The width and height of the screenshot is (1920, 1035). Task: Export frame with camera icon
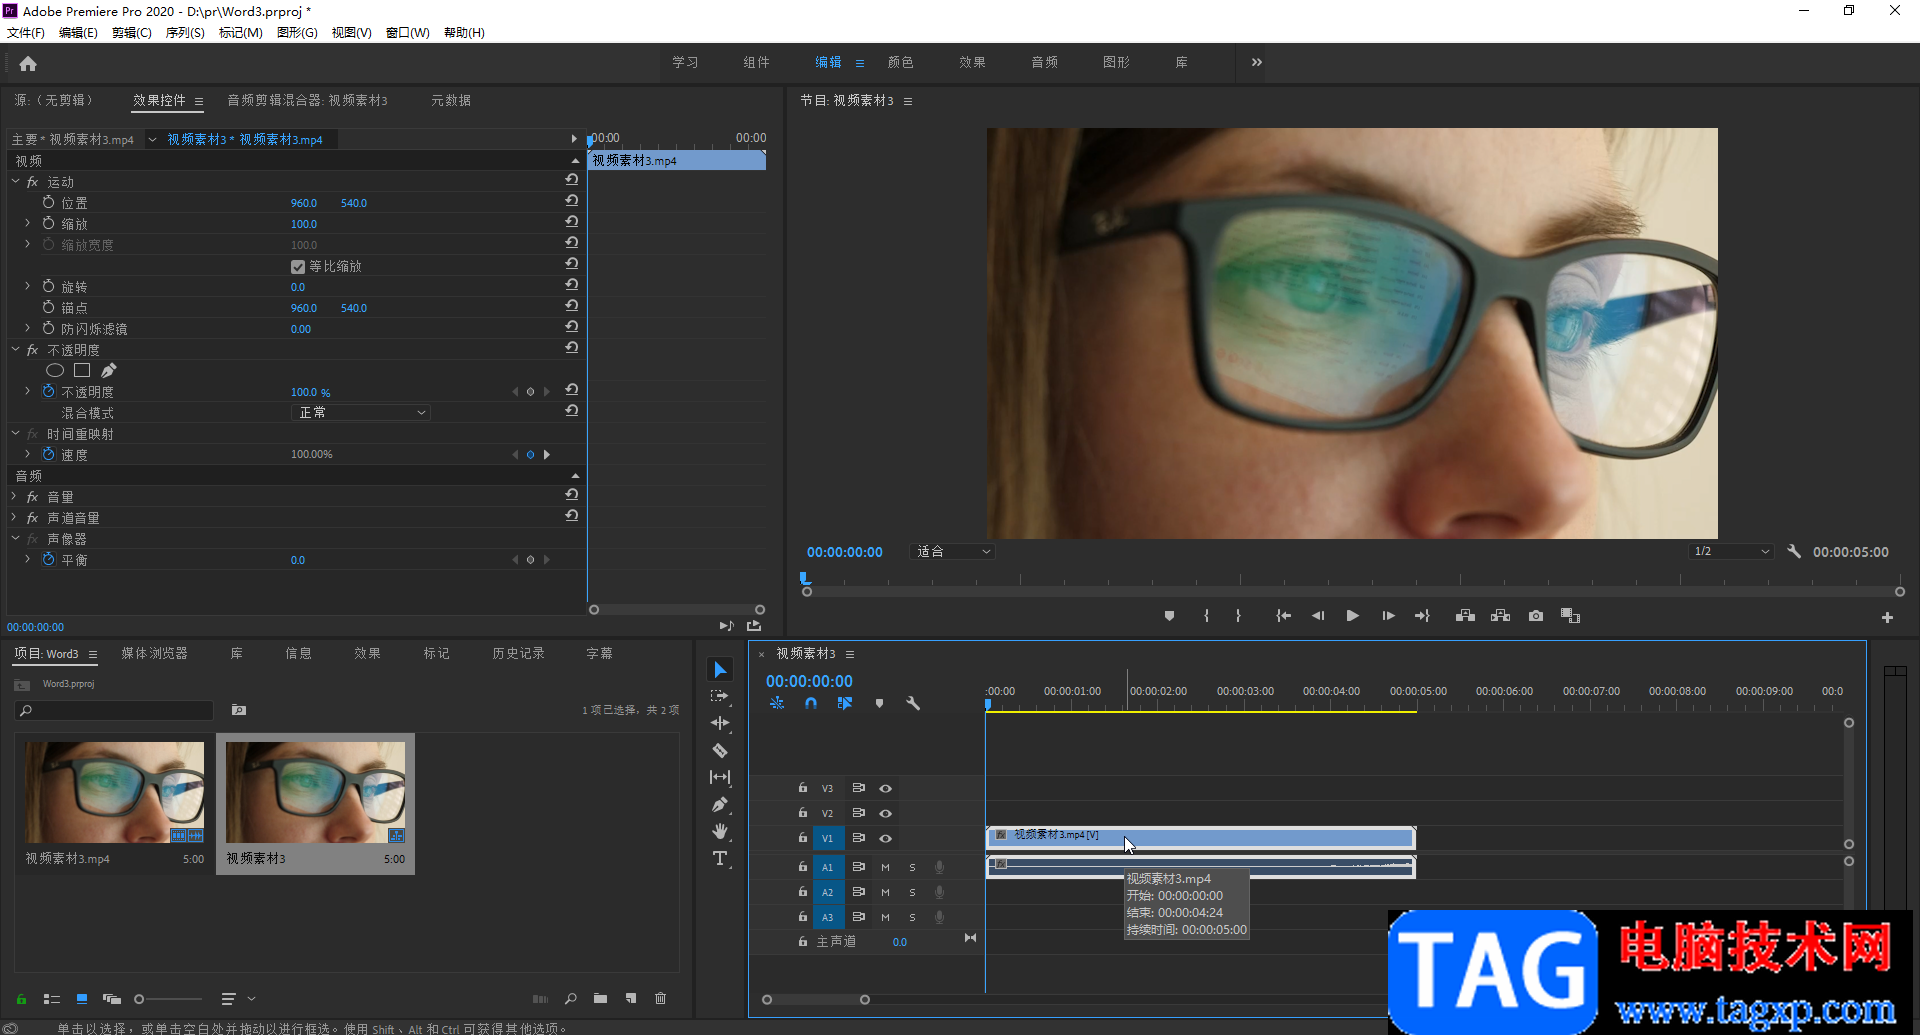[x=1536, y=616]
